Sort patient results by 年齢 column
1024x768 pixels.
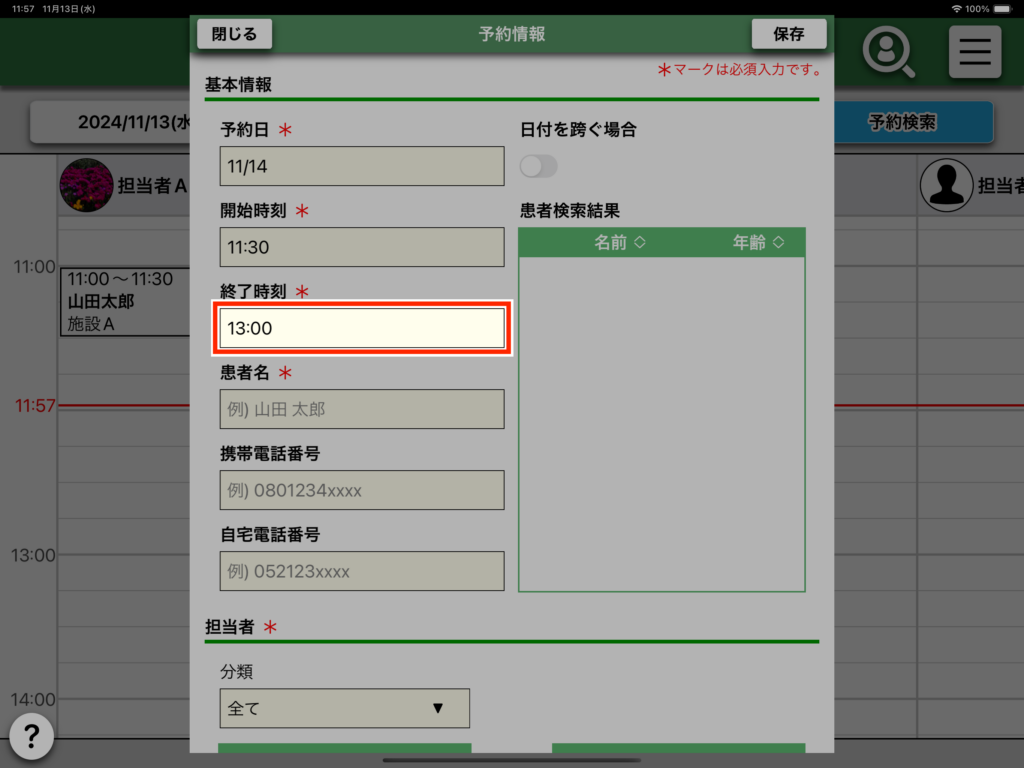click(x=758, y=243)
